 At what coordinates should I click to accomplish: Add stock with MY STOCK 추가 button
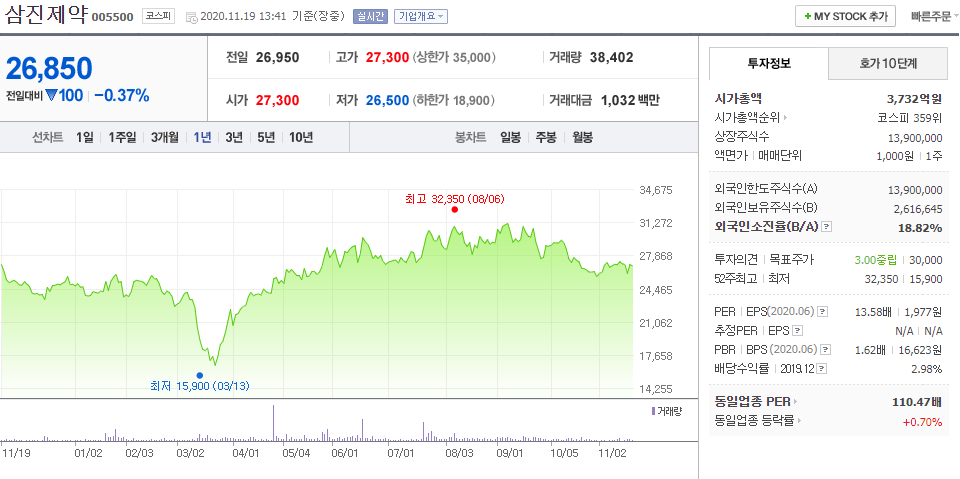tap(846, 17)
